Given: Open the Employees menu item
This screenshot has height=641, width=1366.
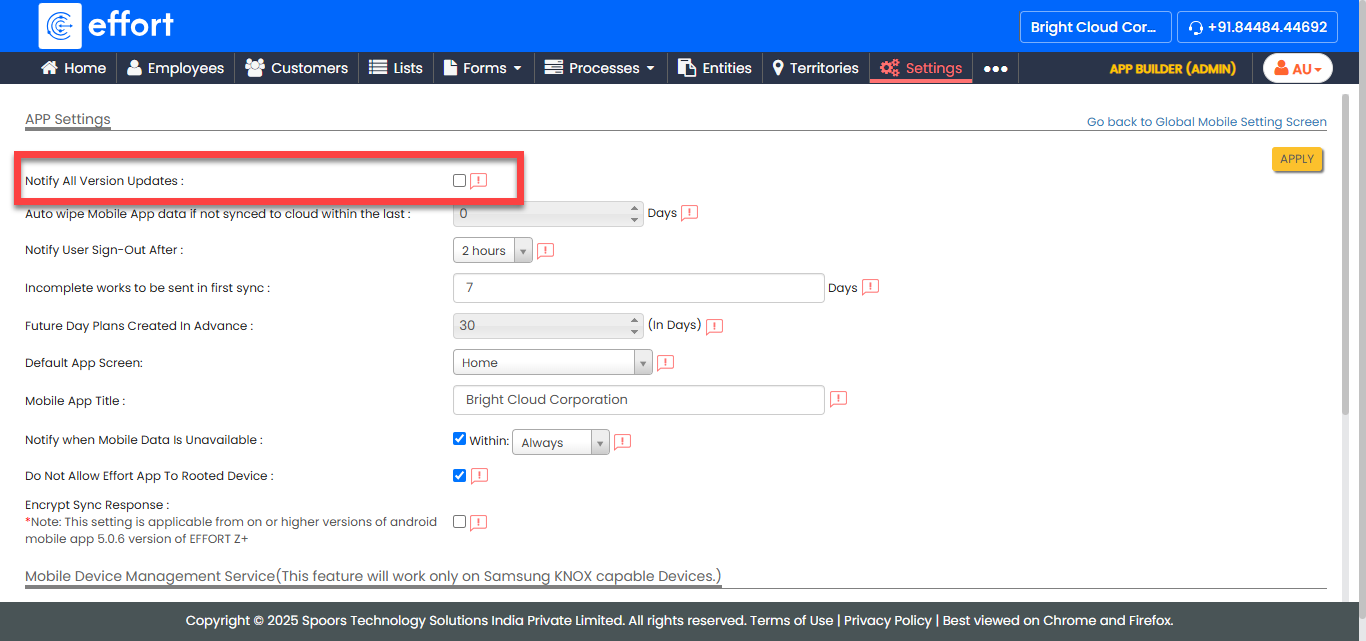Looking at the screenshot, I should (175, 68).
